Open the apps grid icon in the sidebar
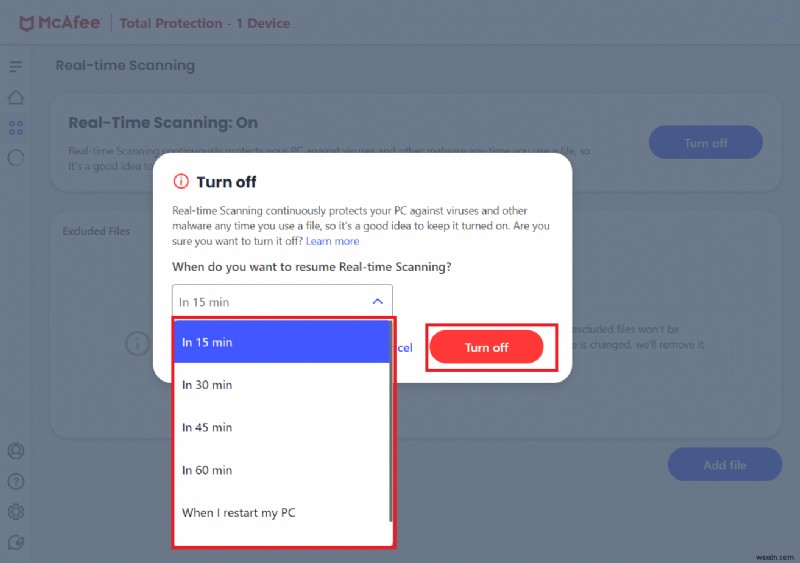Screen dimensions: 800x563 15,128
